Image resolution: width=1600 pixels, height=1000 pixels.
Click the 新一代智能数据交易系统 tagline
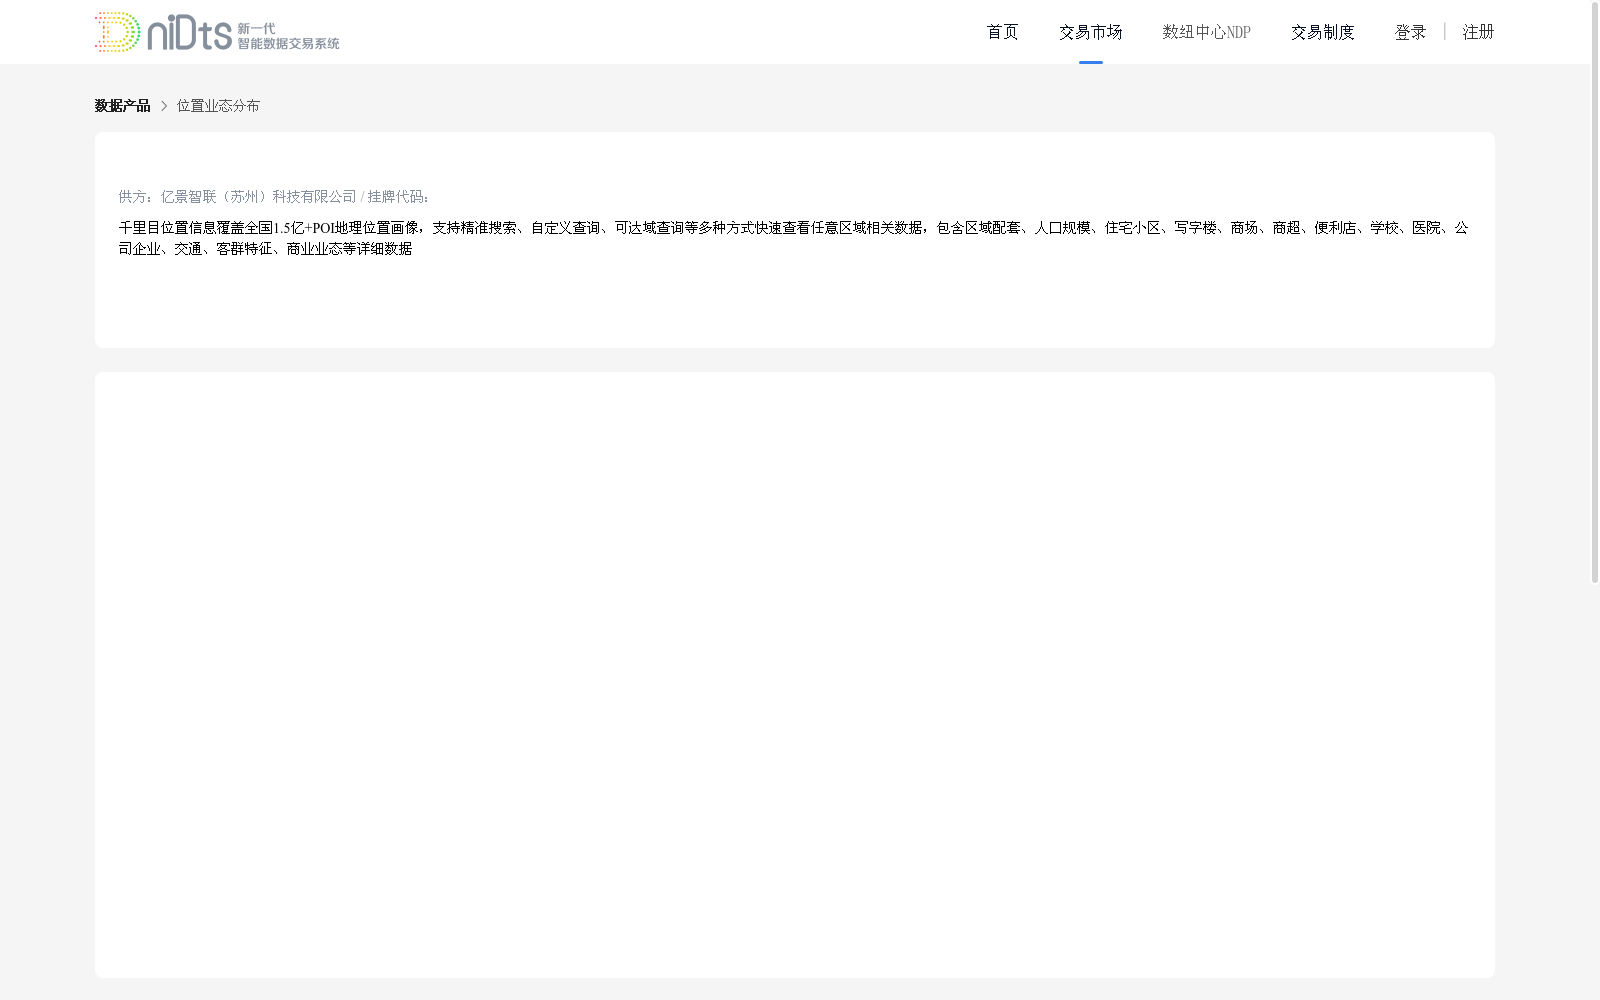point(288,36)
